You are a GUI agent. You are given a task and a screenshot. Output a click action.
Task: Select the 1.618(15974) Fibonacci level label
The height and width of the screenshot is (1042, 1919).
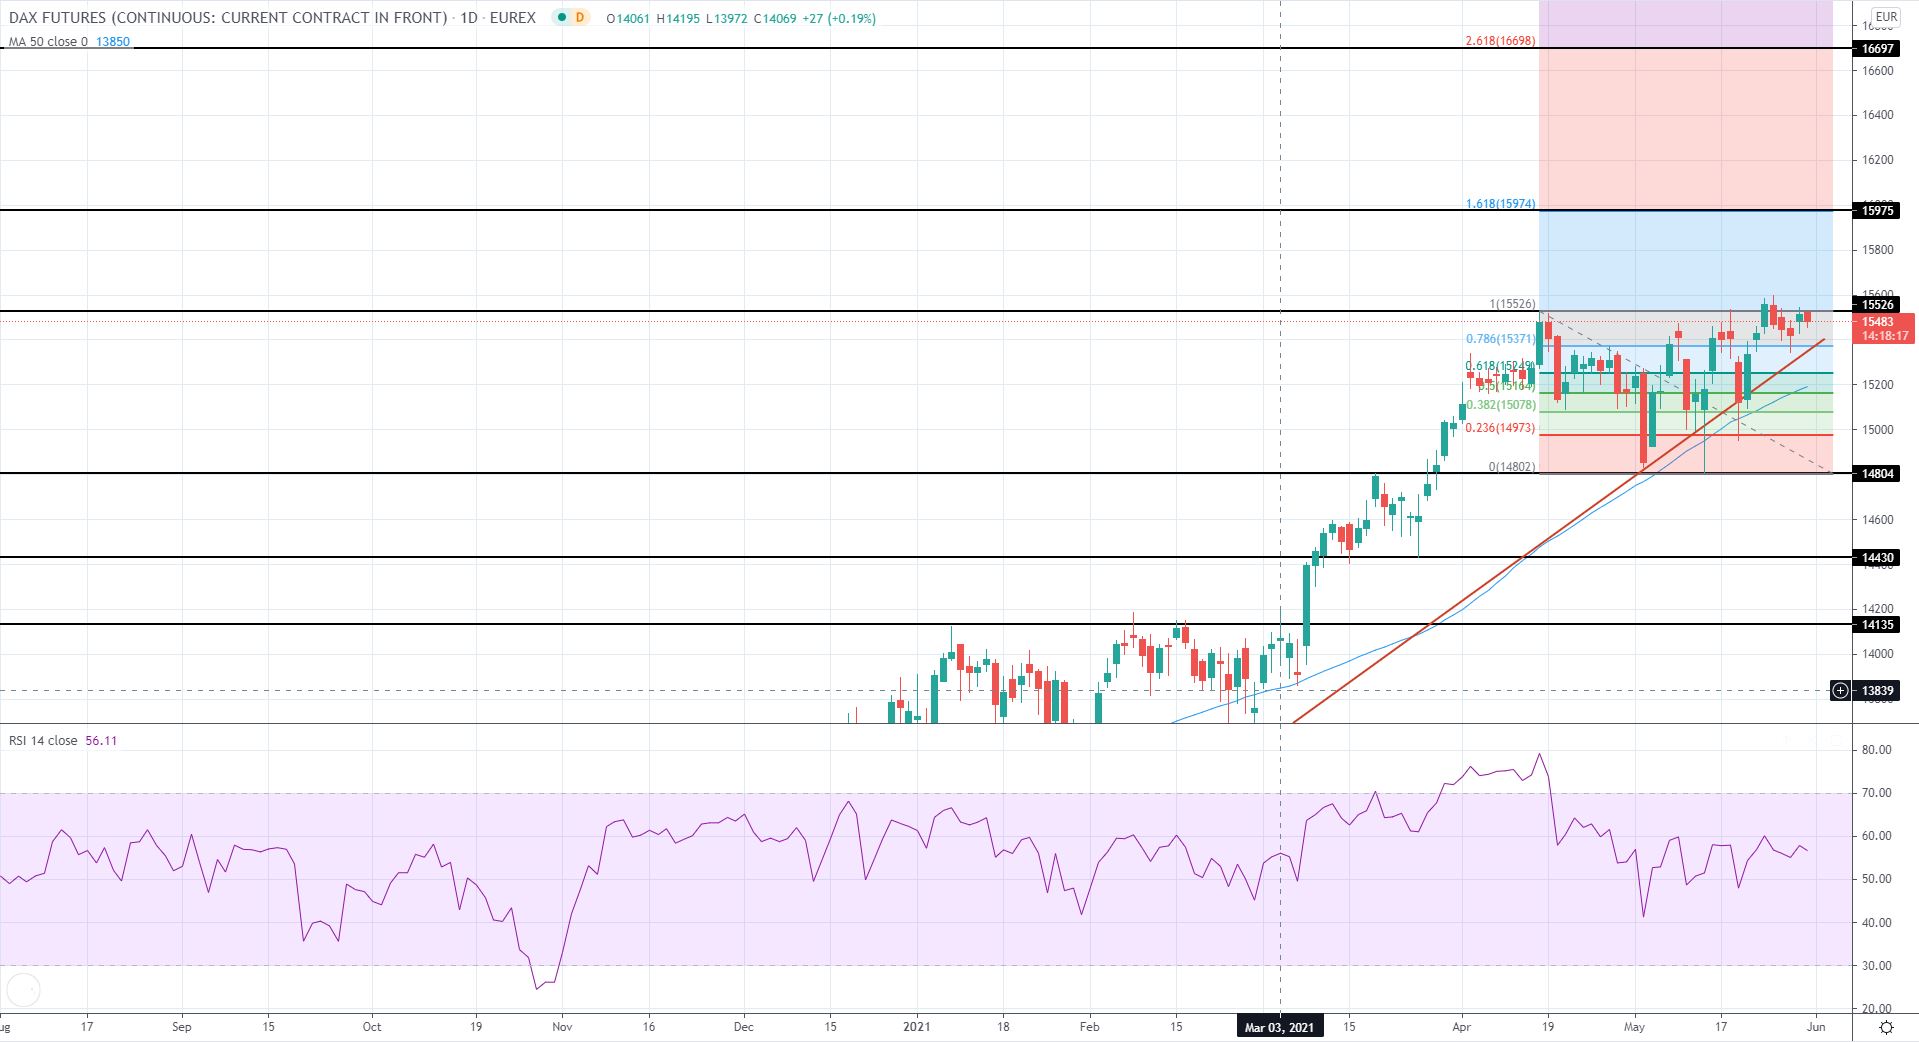(x=1500, y=204)
